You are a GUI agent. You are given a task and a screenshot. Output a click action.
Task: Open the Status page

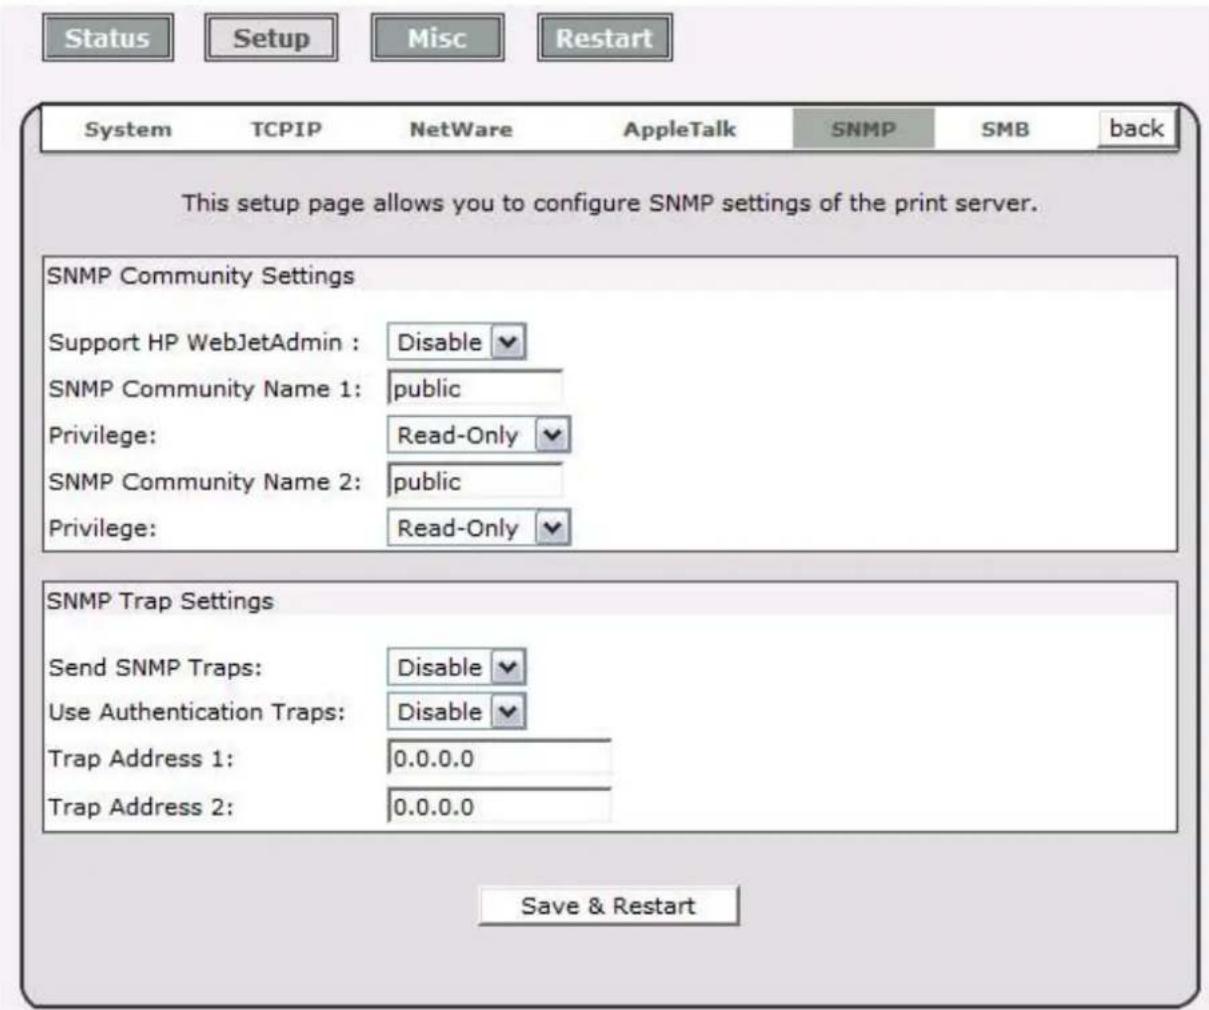click(x=107, y=39)
